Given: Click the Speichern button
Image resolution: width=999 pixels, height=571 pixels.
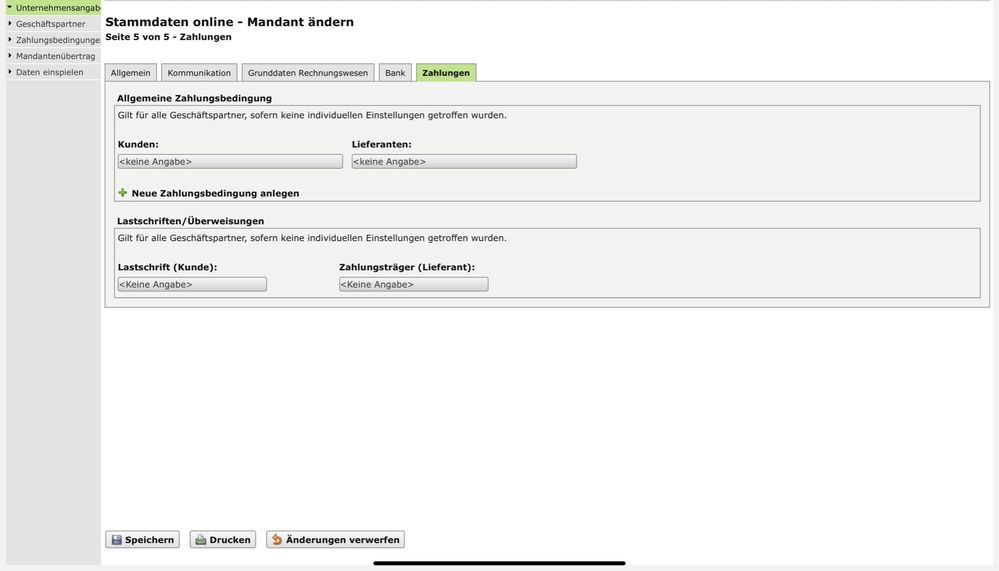Looking at the screenshot, I should [142, 540].
